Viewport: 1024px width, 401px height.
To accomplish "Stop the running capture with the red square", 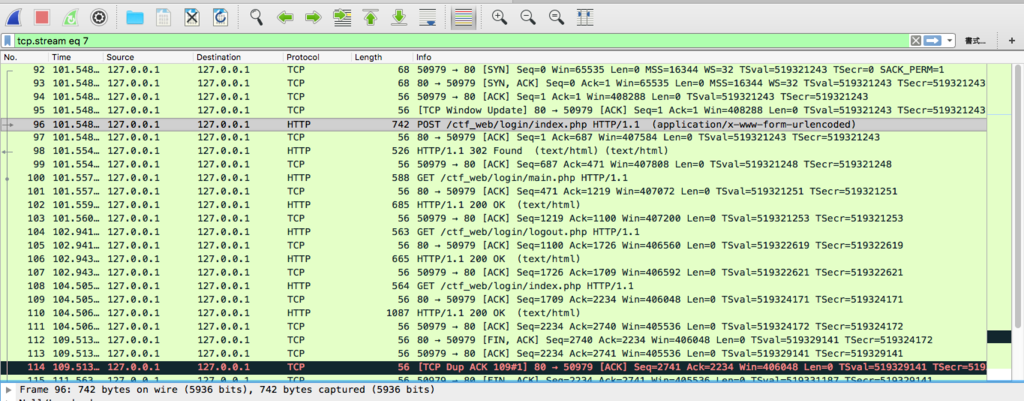I will 42,17.
